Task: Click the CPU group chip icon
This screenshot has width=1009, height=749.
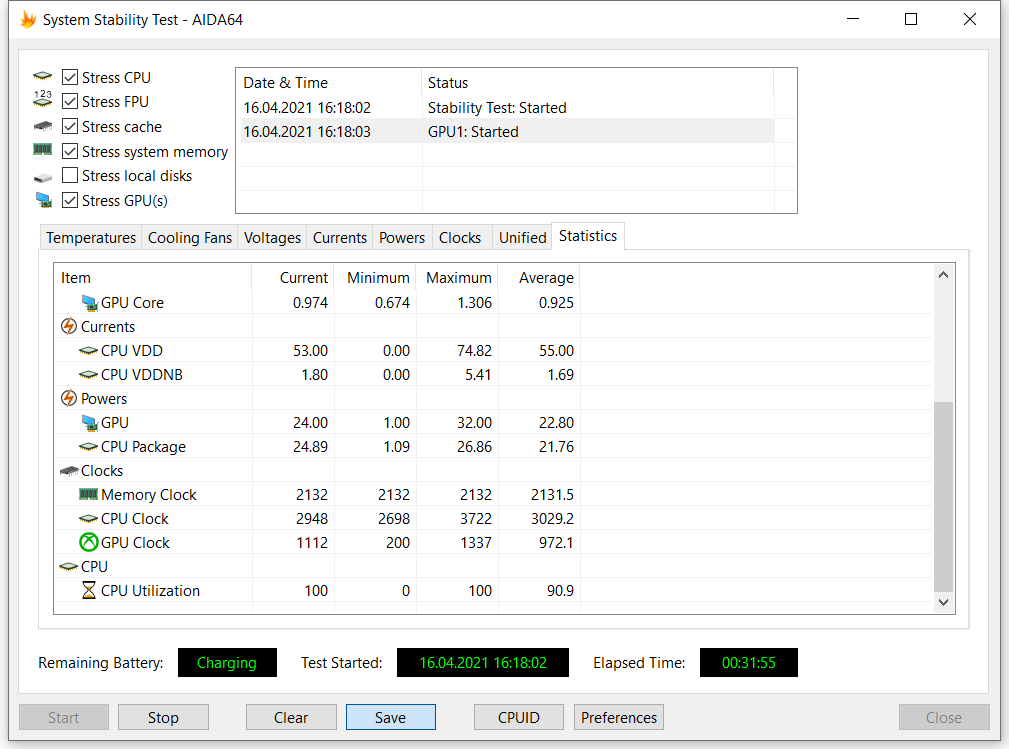Action: pos(68,567)
